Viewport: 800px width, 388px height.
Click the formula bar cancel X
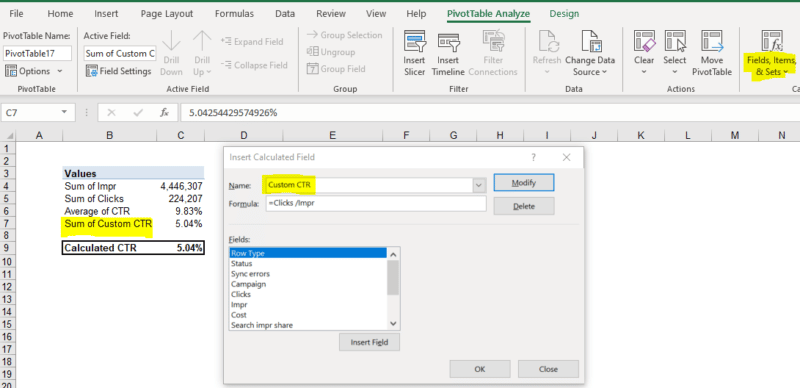pyautogui.click(x=111, y=112)
